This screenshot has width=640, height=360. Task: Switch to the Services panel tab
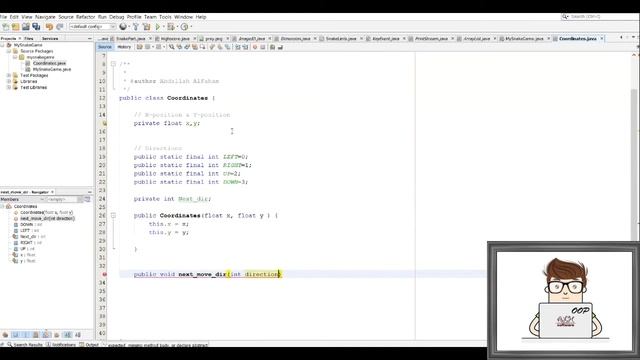coord(50,38)
